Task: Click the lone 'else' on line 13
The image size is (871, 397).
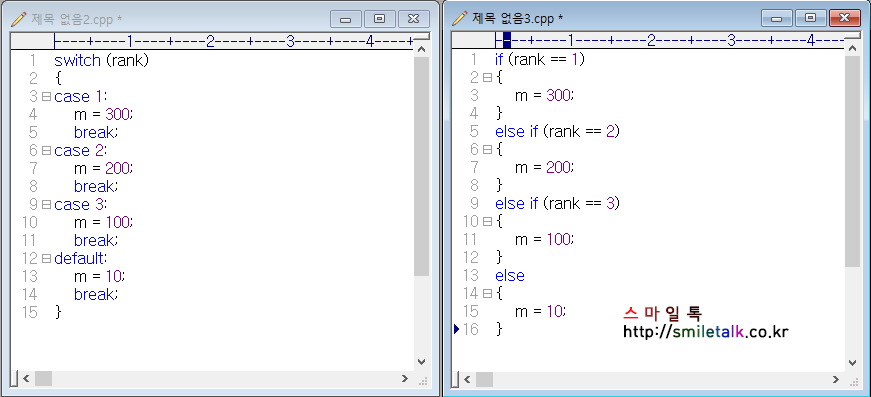Action: [x=509, y=275]
